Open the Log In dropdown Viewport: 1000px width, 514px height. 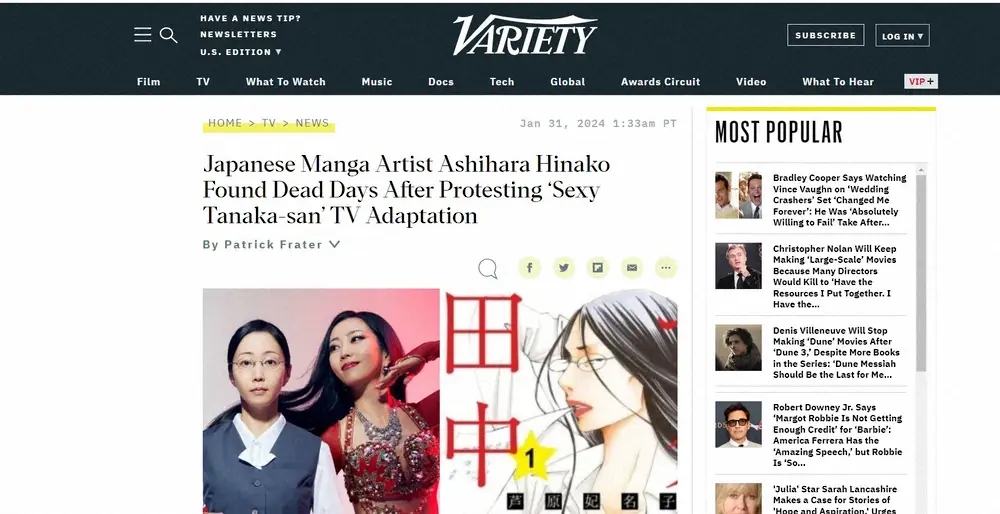902,36
